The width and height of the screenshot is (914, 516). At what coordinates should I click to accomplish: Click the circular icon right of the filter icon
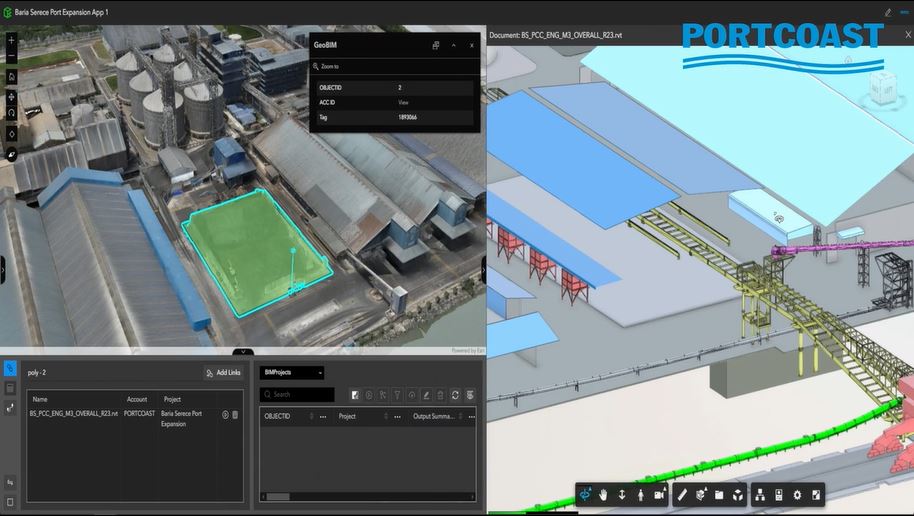click(412, 395)
